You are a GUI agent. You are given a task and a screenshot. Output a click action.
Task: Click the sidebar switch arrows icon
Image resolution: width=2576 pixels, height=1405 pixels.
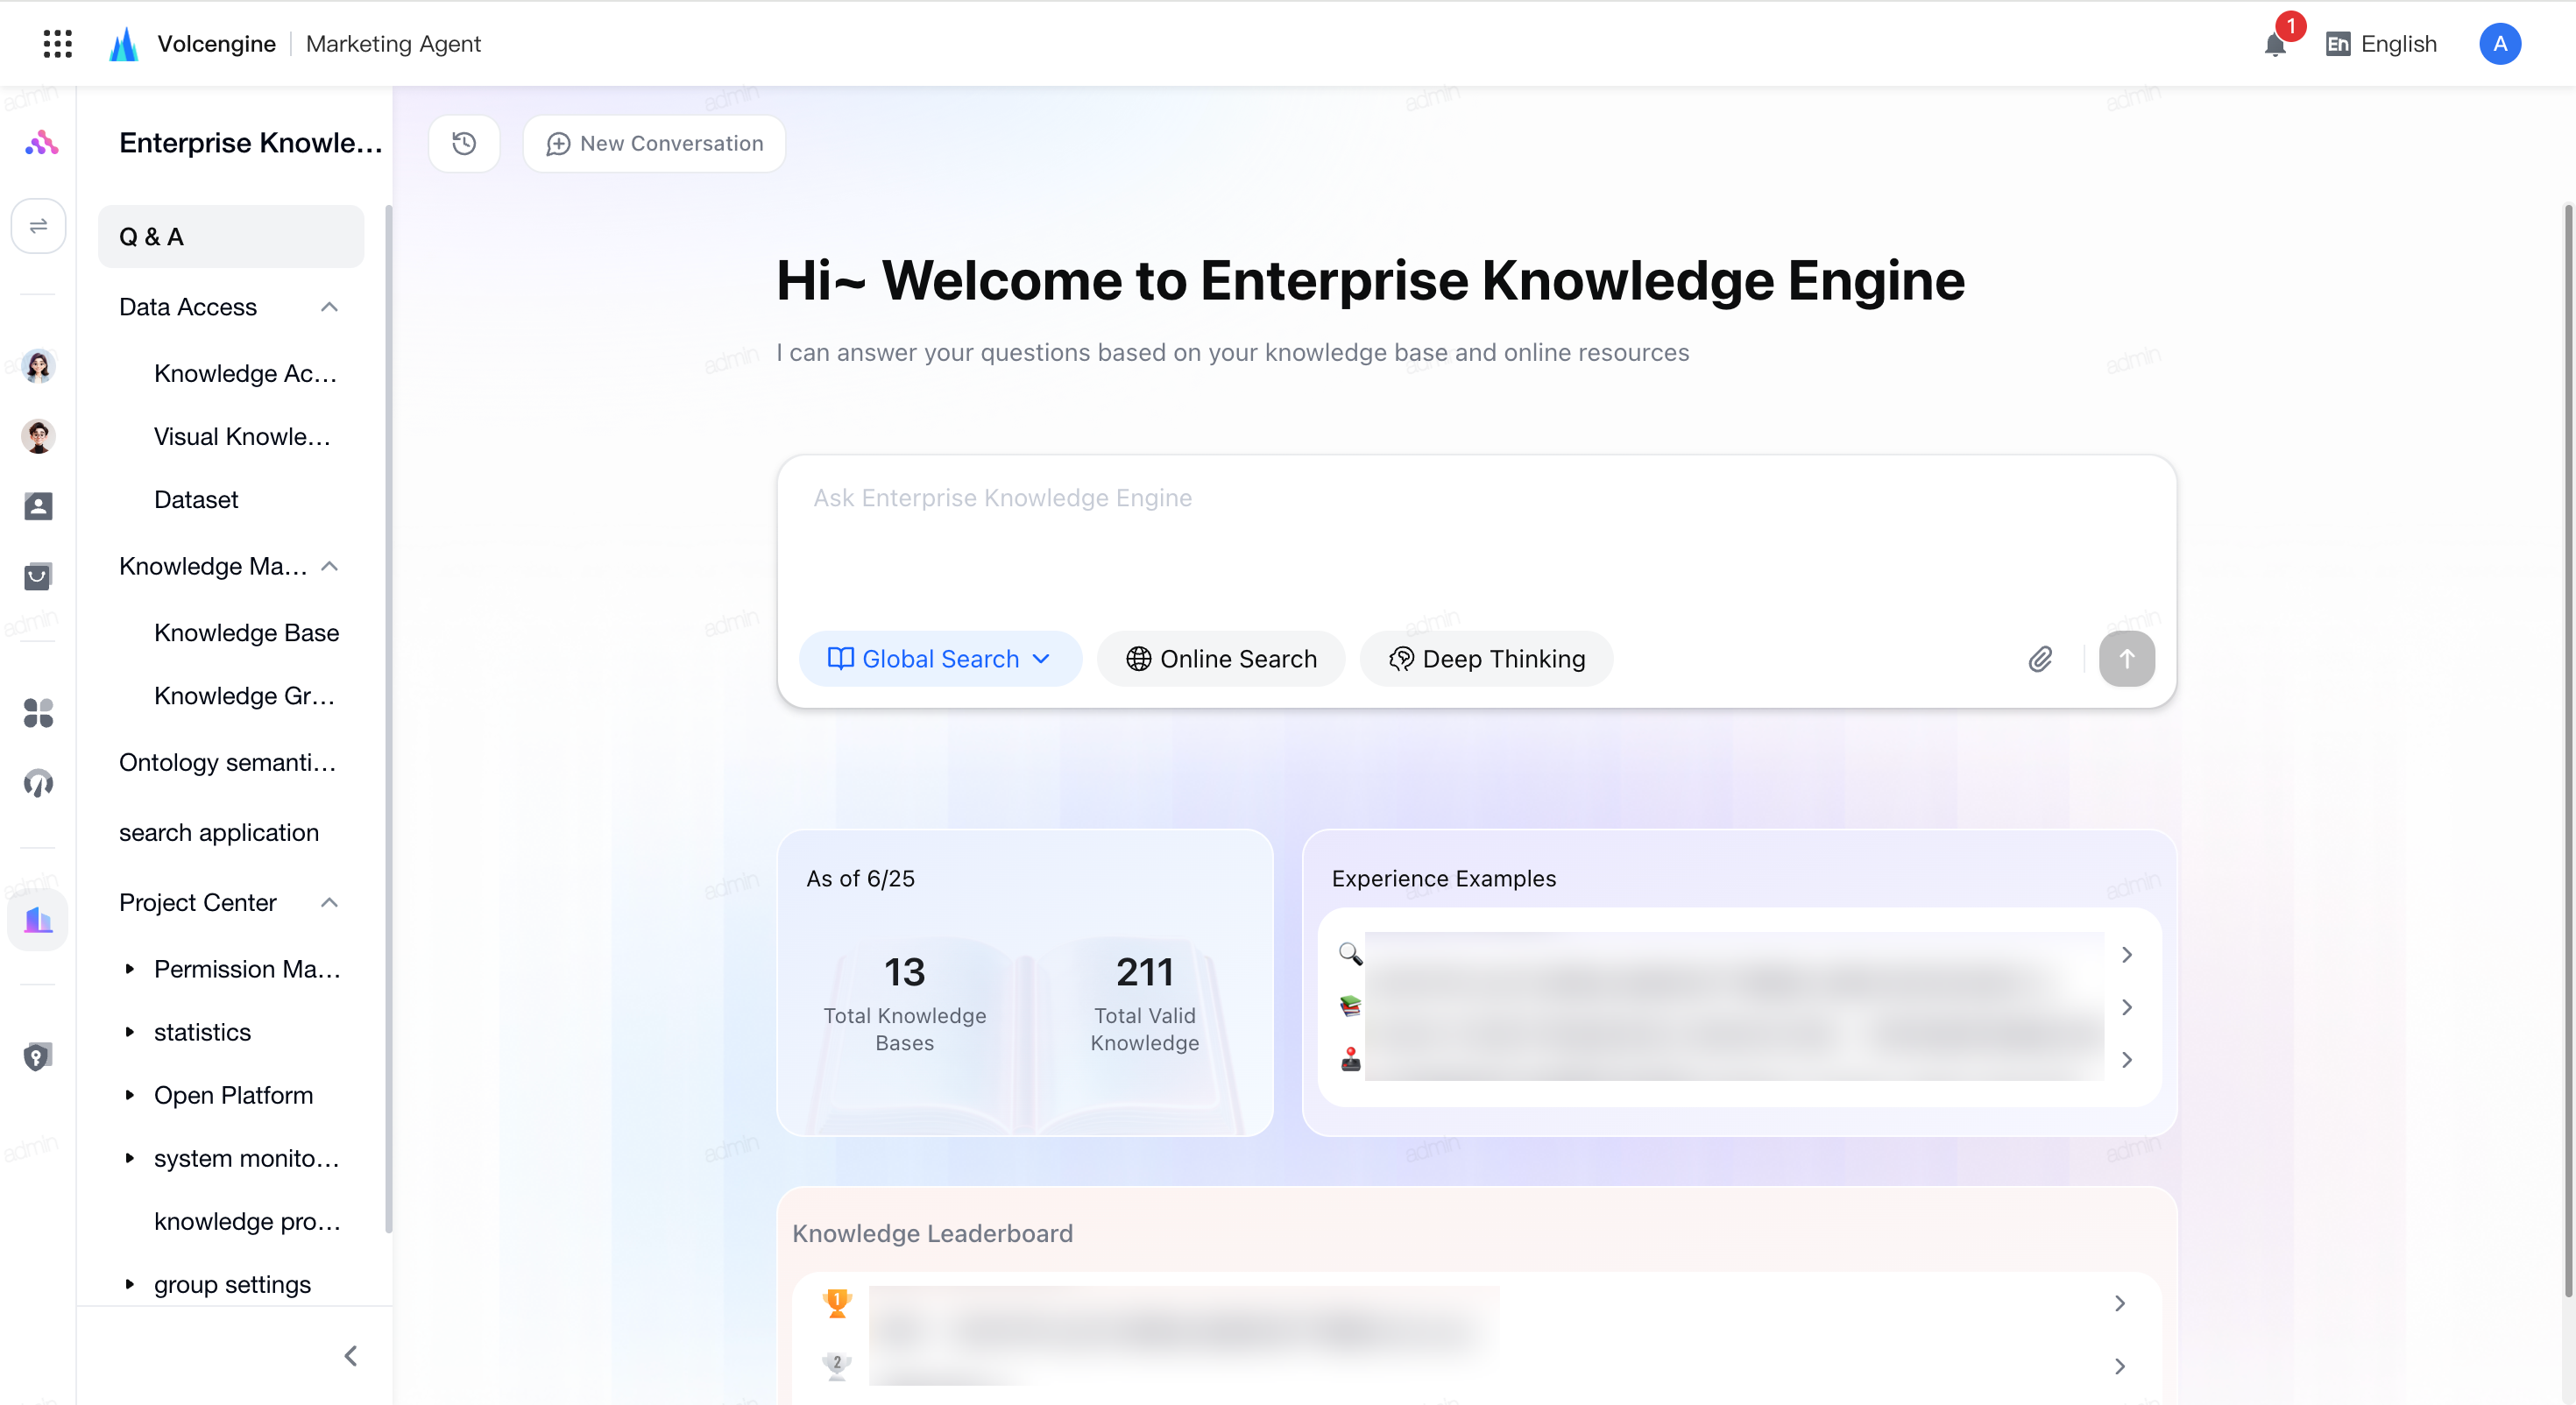click(38, 226)
